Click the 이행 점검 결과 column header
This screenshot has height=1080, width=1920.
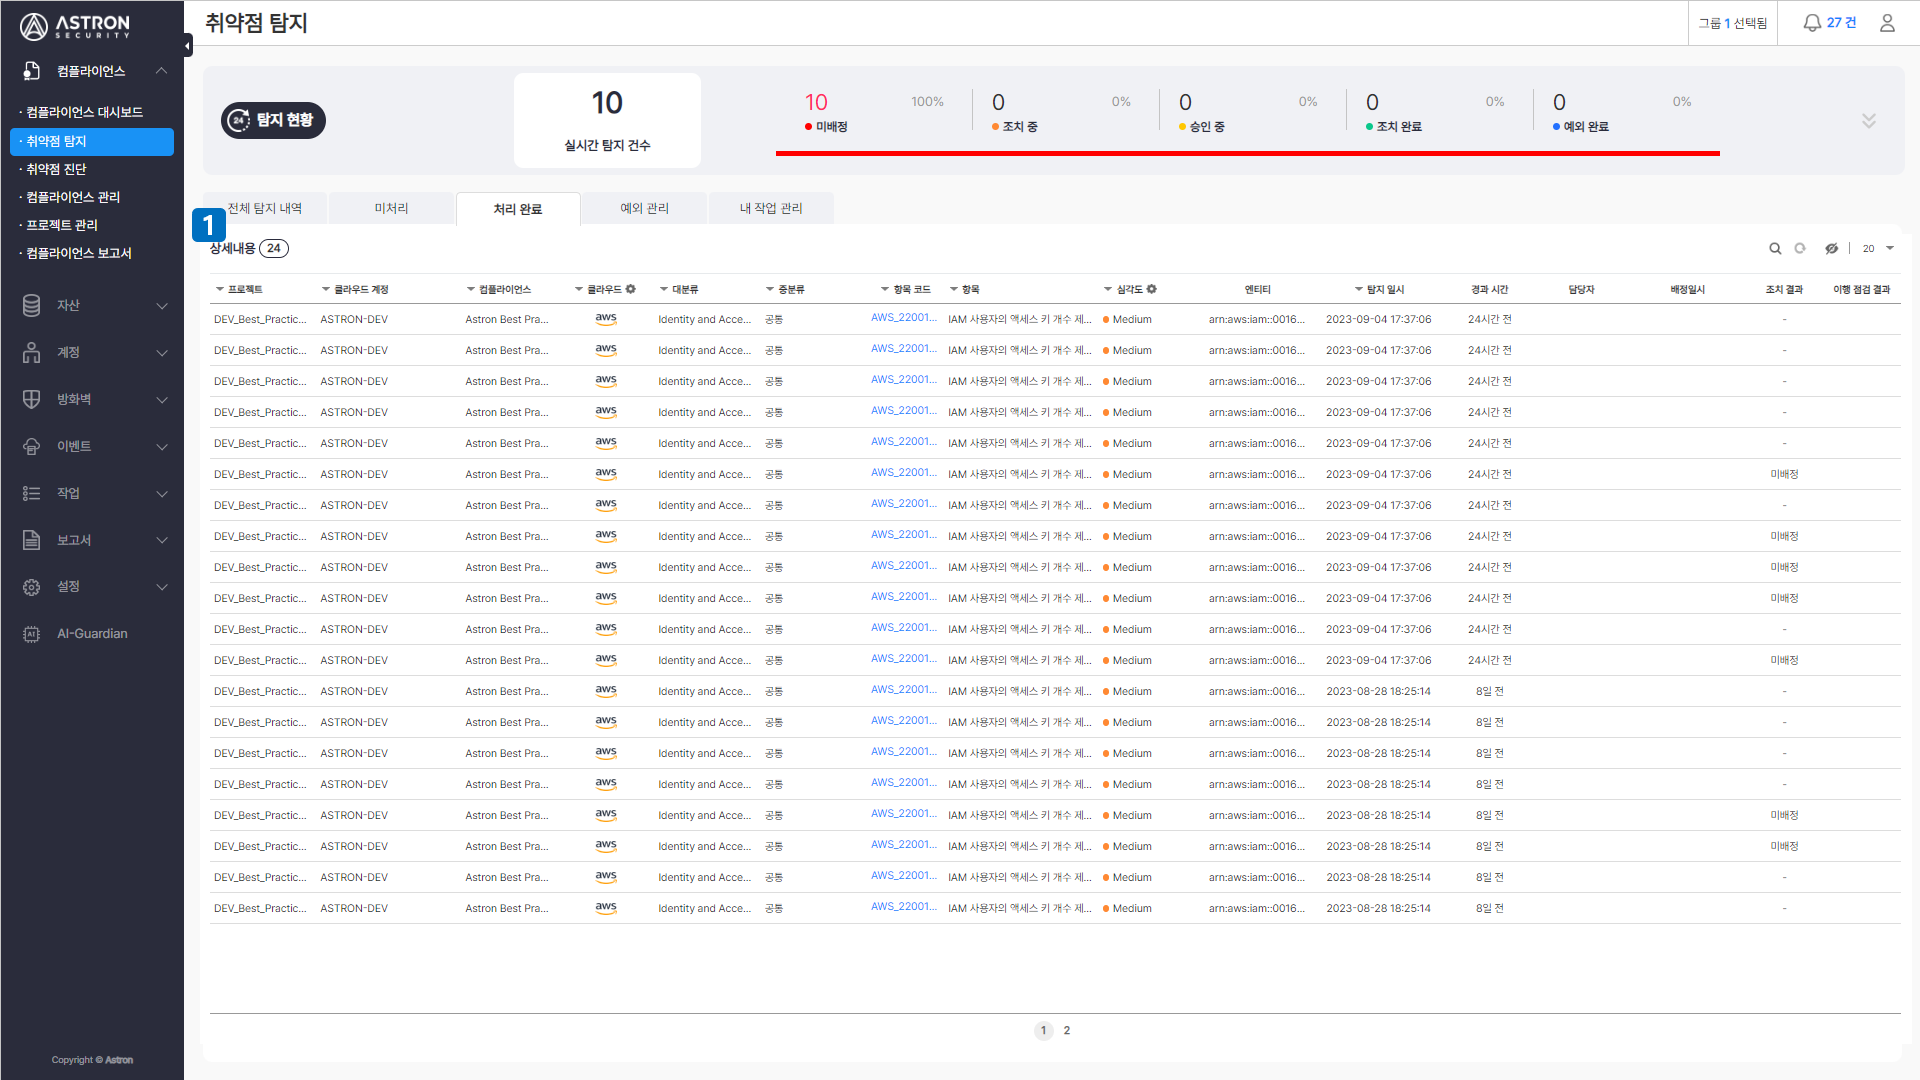pyautogui.click(x=1861, y=289)
